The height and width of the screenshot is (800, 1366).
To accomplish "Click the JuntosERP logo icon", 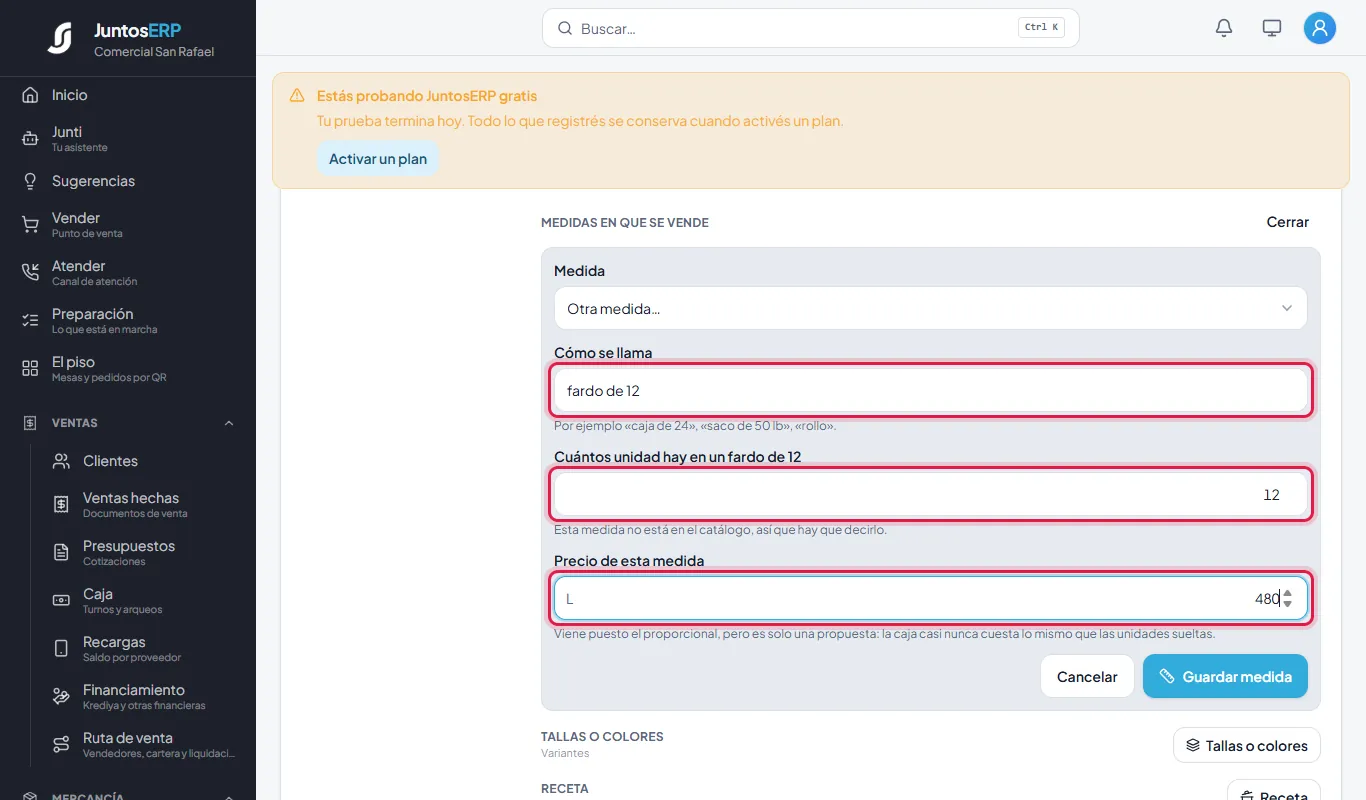I will 60,38.
